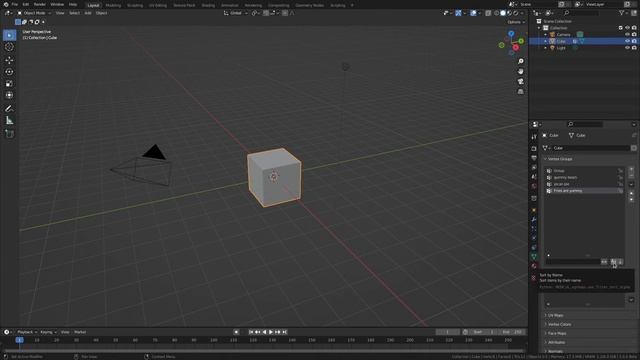The height and width of the screenshot is (360, 640).
Task: Disable Cube in renders camera icon
Action: [634, 41]
